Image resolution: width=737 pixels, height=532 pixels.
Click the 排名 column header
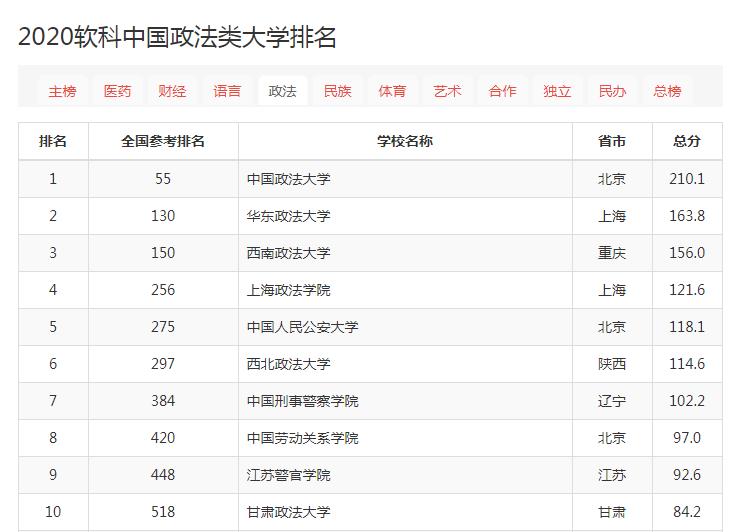tap(53, 141)
